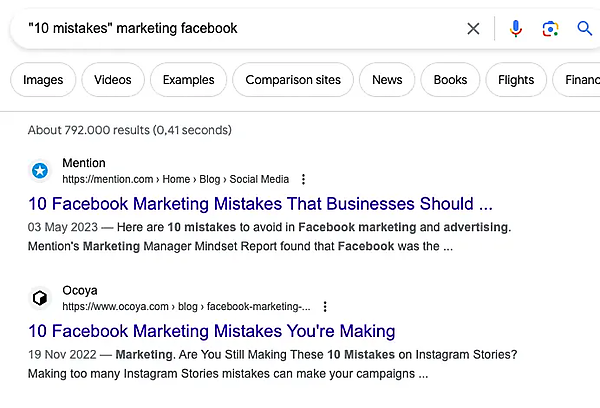Image resolution: width=600 pixels, height=408 pixels.
Task: Select the Examples filter chip
Action: [188, 80]
